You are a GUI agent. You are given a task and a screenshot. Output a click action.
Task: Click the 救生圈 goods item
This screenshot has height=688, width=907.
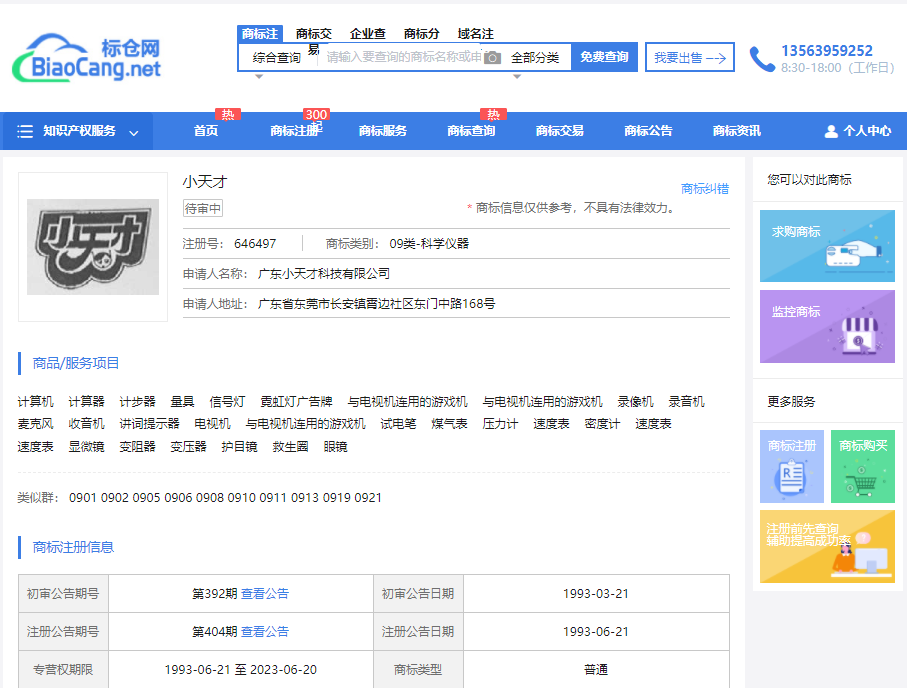pos(290,447)
